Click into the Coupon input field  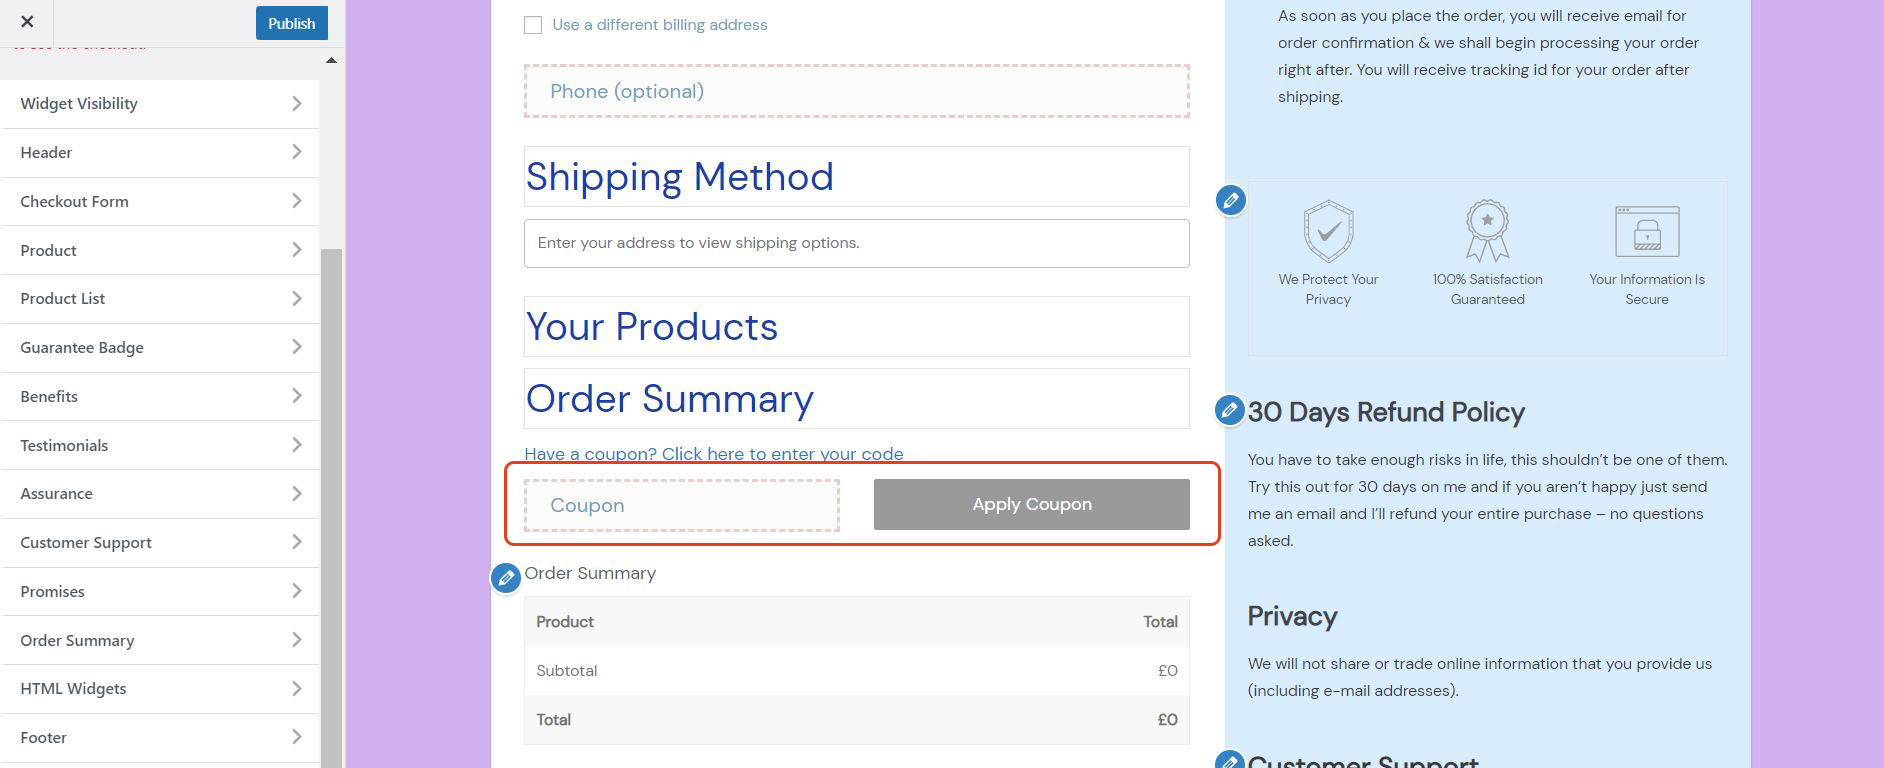coord(682,505)
